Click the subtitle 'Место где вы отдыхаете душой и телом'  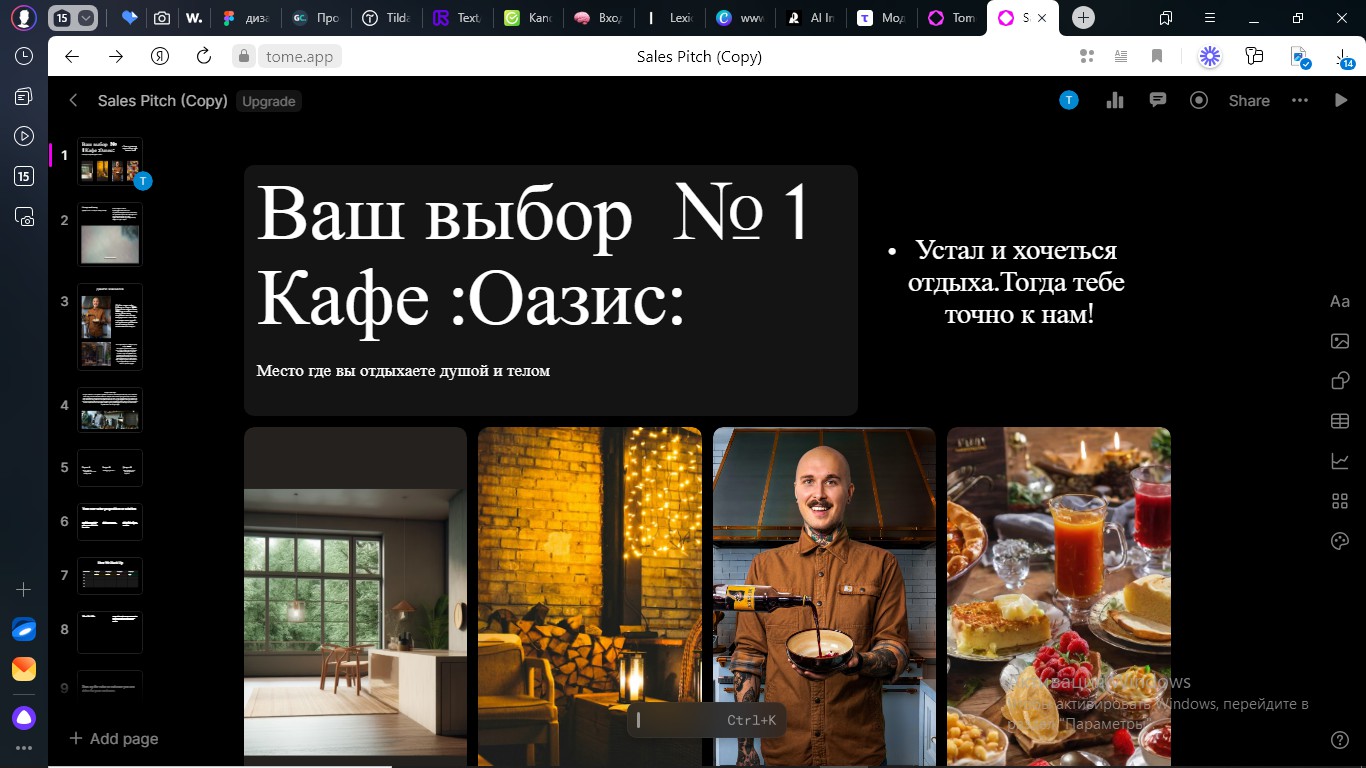click(x=403, y=371)
